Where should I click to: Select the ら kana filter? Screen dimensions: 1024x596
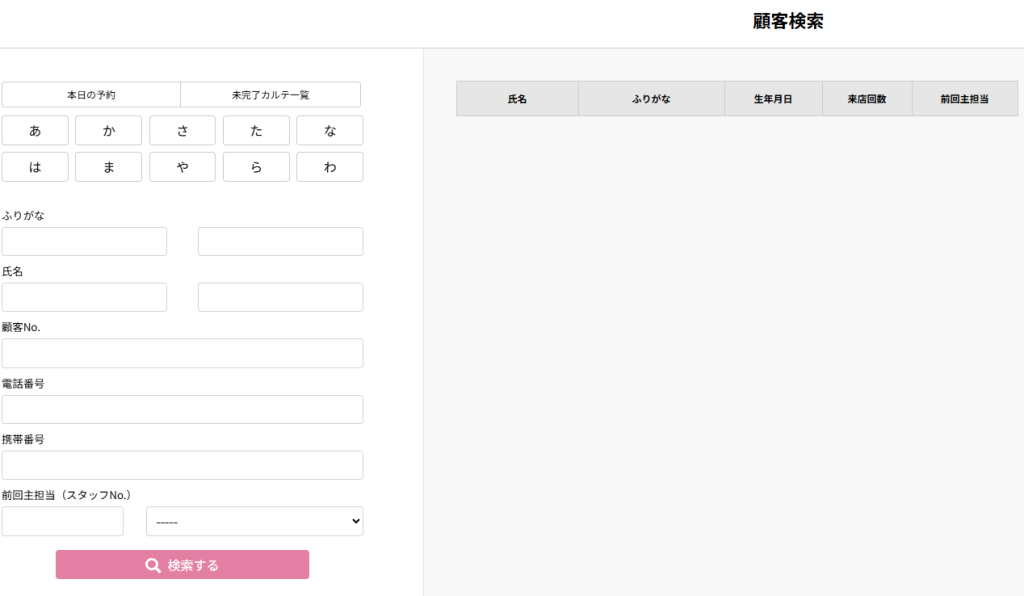[x=256, y=167]
